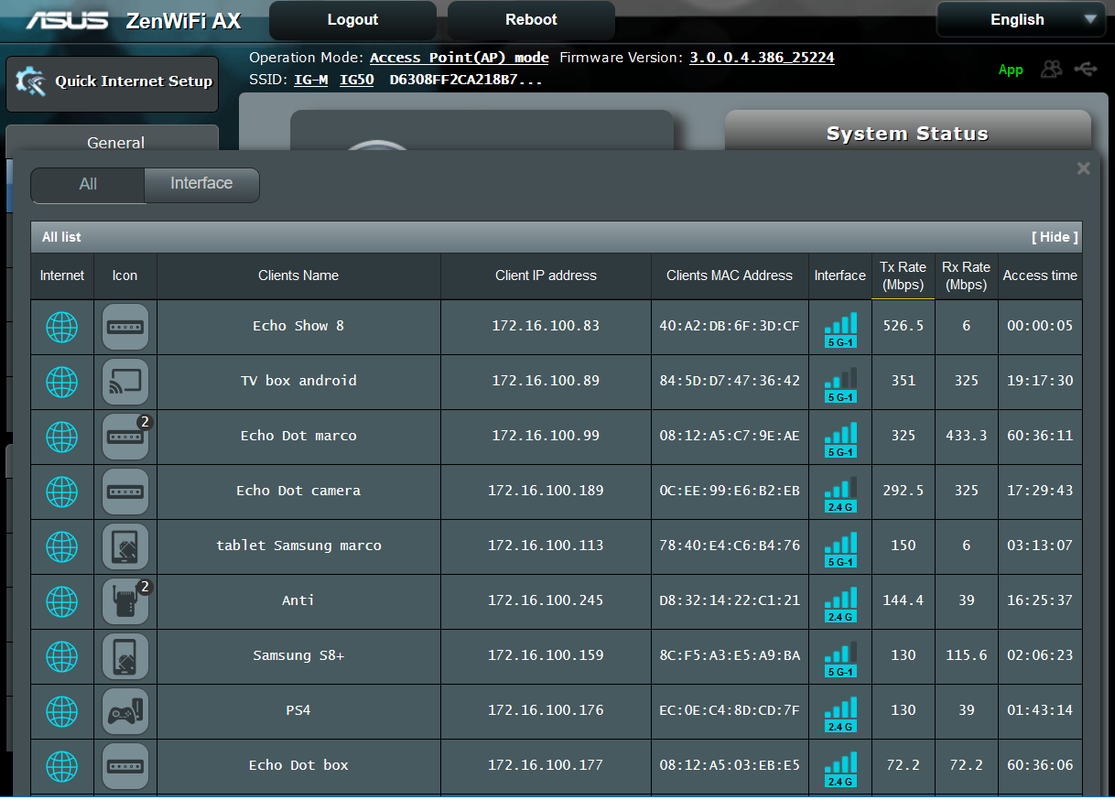Hide the All list section

coord(1055,237)
